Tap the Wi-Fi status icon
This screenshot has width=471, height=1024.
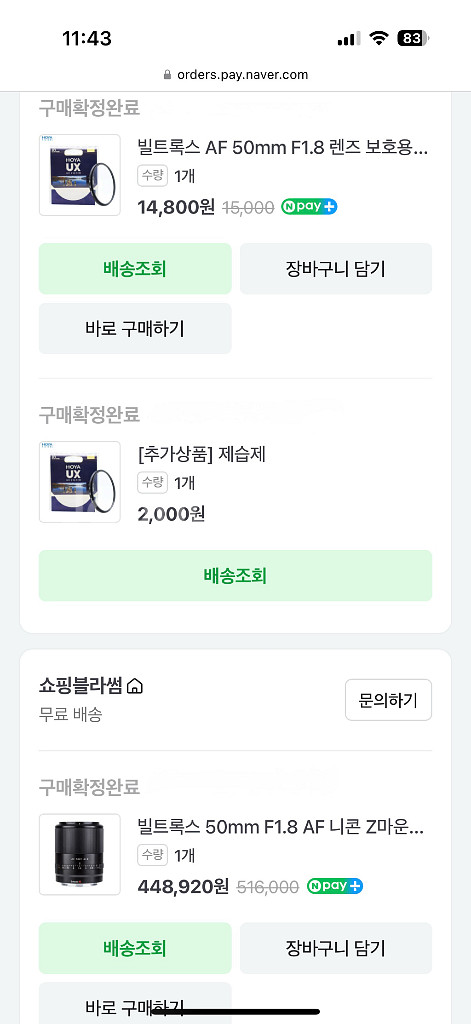[x=378, y=39]
